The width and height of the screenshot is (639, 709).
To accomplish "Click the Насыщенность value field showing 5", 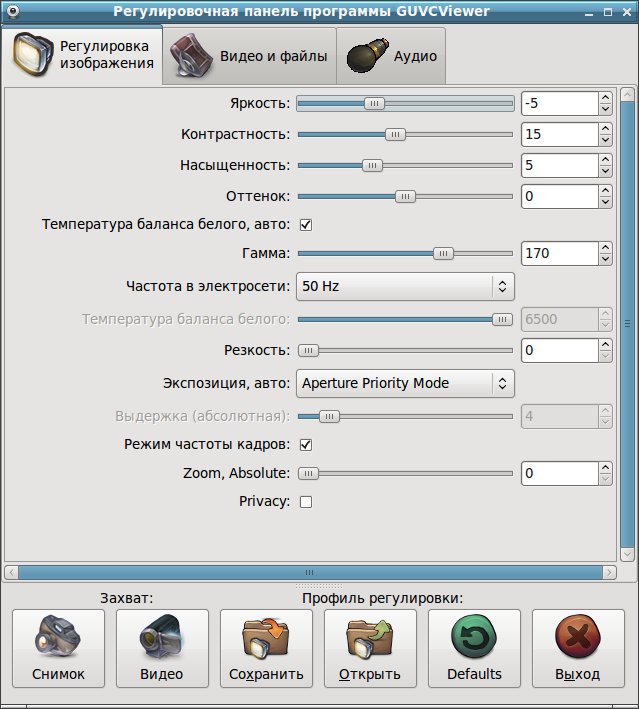I will pos(560,165).
